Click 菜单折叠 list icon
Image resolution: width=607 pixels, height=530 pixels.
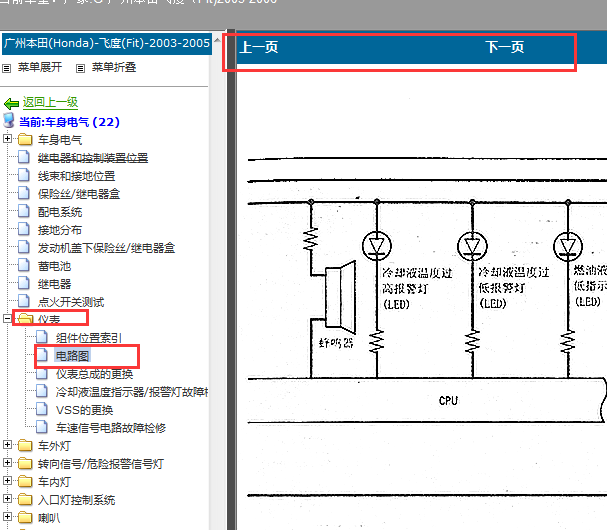click(x=81, y=69)
